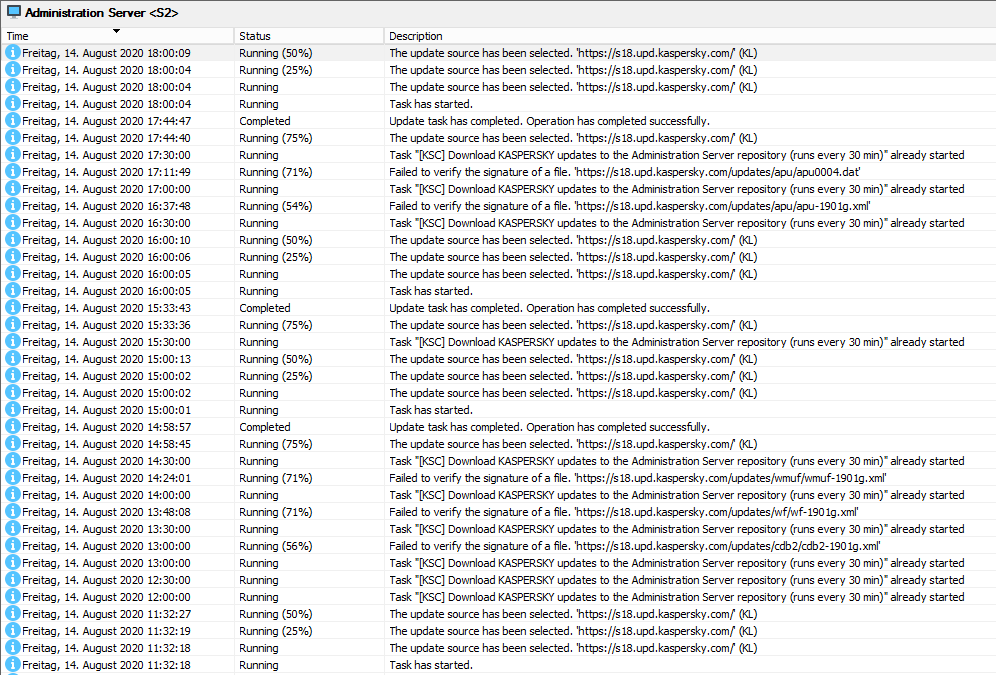Click info icon of 14:24:01 wmuf failure row
The height and width of the screenshot is (675, 996).
(12, 478)
